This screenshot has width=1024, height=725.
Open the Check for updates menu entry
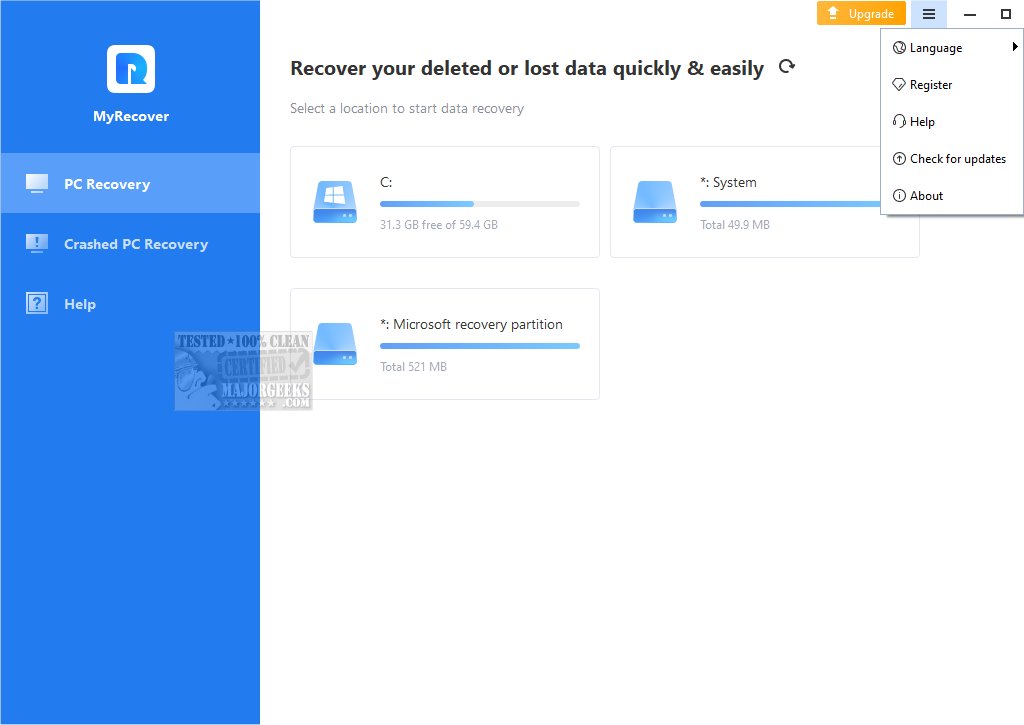(x=949, y=158)
